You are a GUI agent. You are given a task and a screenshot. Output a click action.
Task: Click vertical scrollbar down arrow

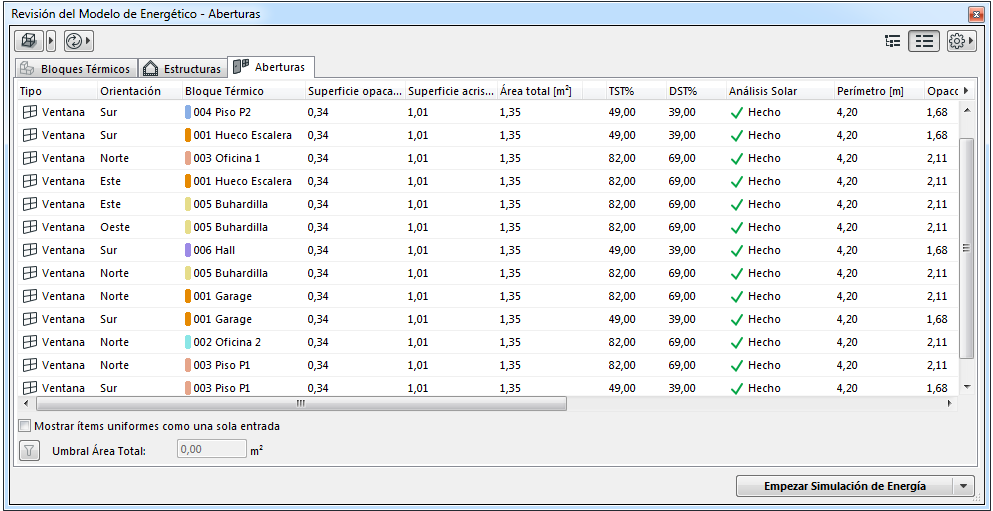pos(966,386)
